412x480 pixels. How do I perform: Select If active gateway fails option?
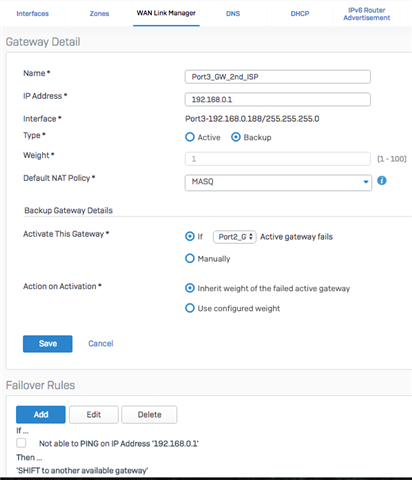coord(190,236)
